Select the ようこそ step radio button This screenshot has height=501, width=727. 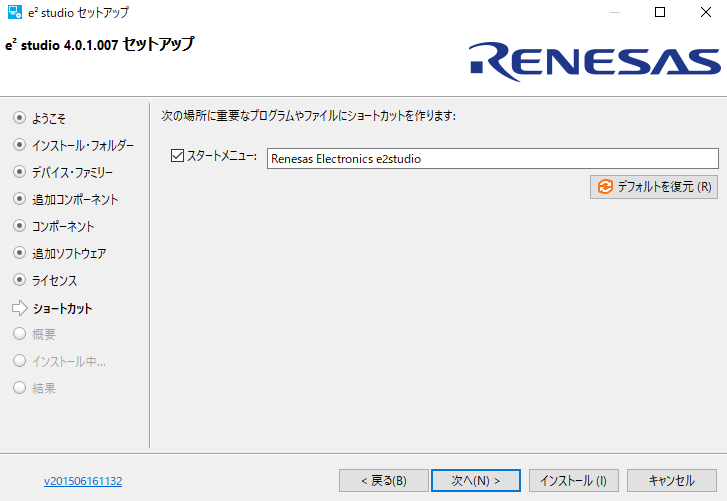point(19,118)
